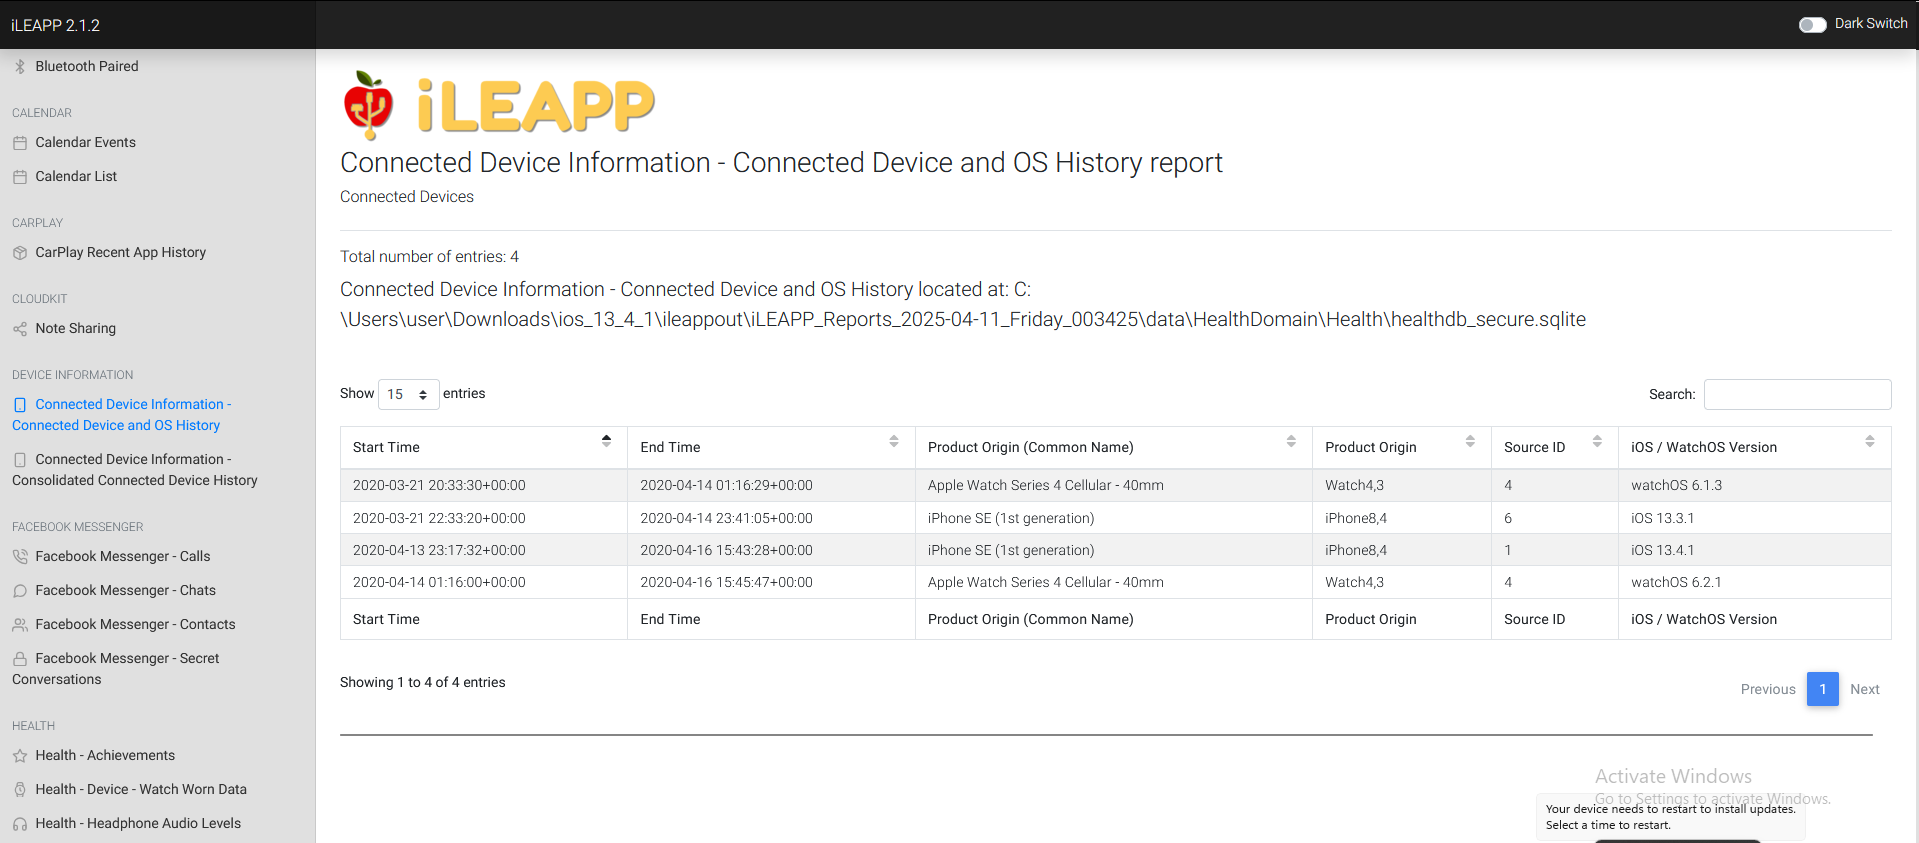1919x843 pixels.
Task: Click the chat bubble icon beside Facebook Messenger - Chats
Action: click(20, 591)
